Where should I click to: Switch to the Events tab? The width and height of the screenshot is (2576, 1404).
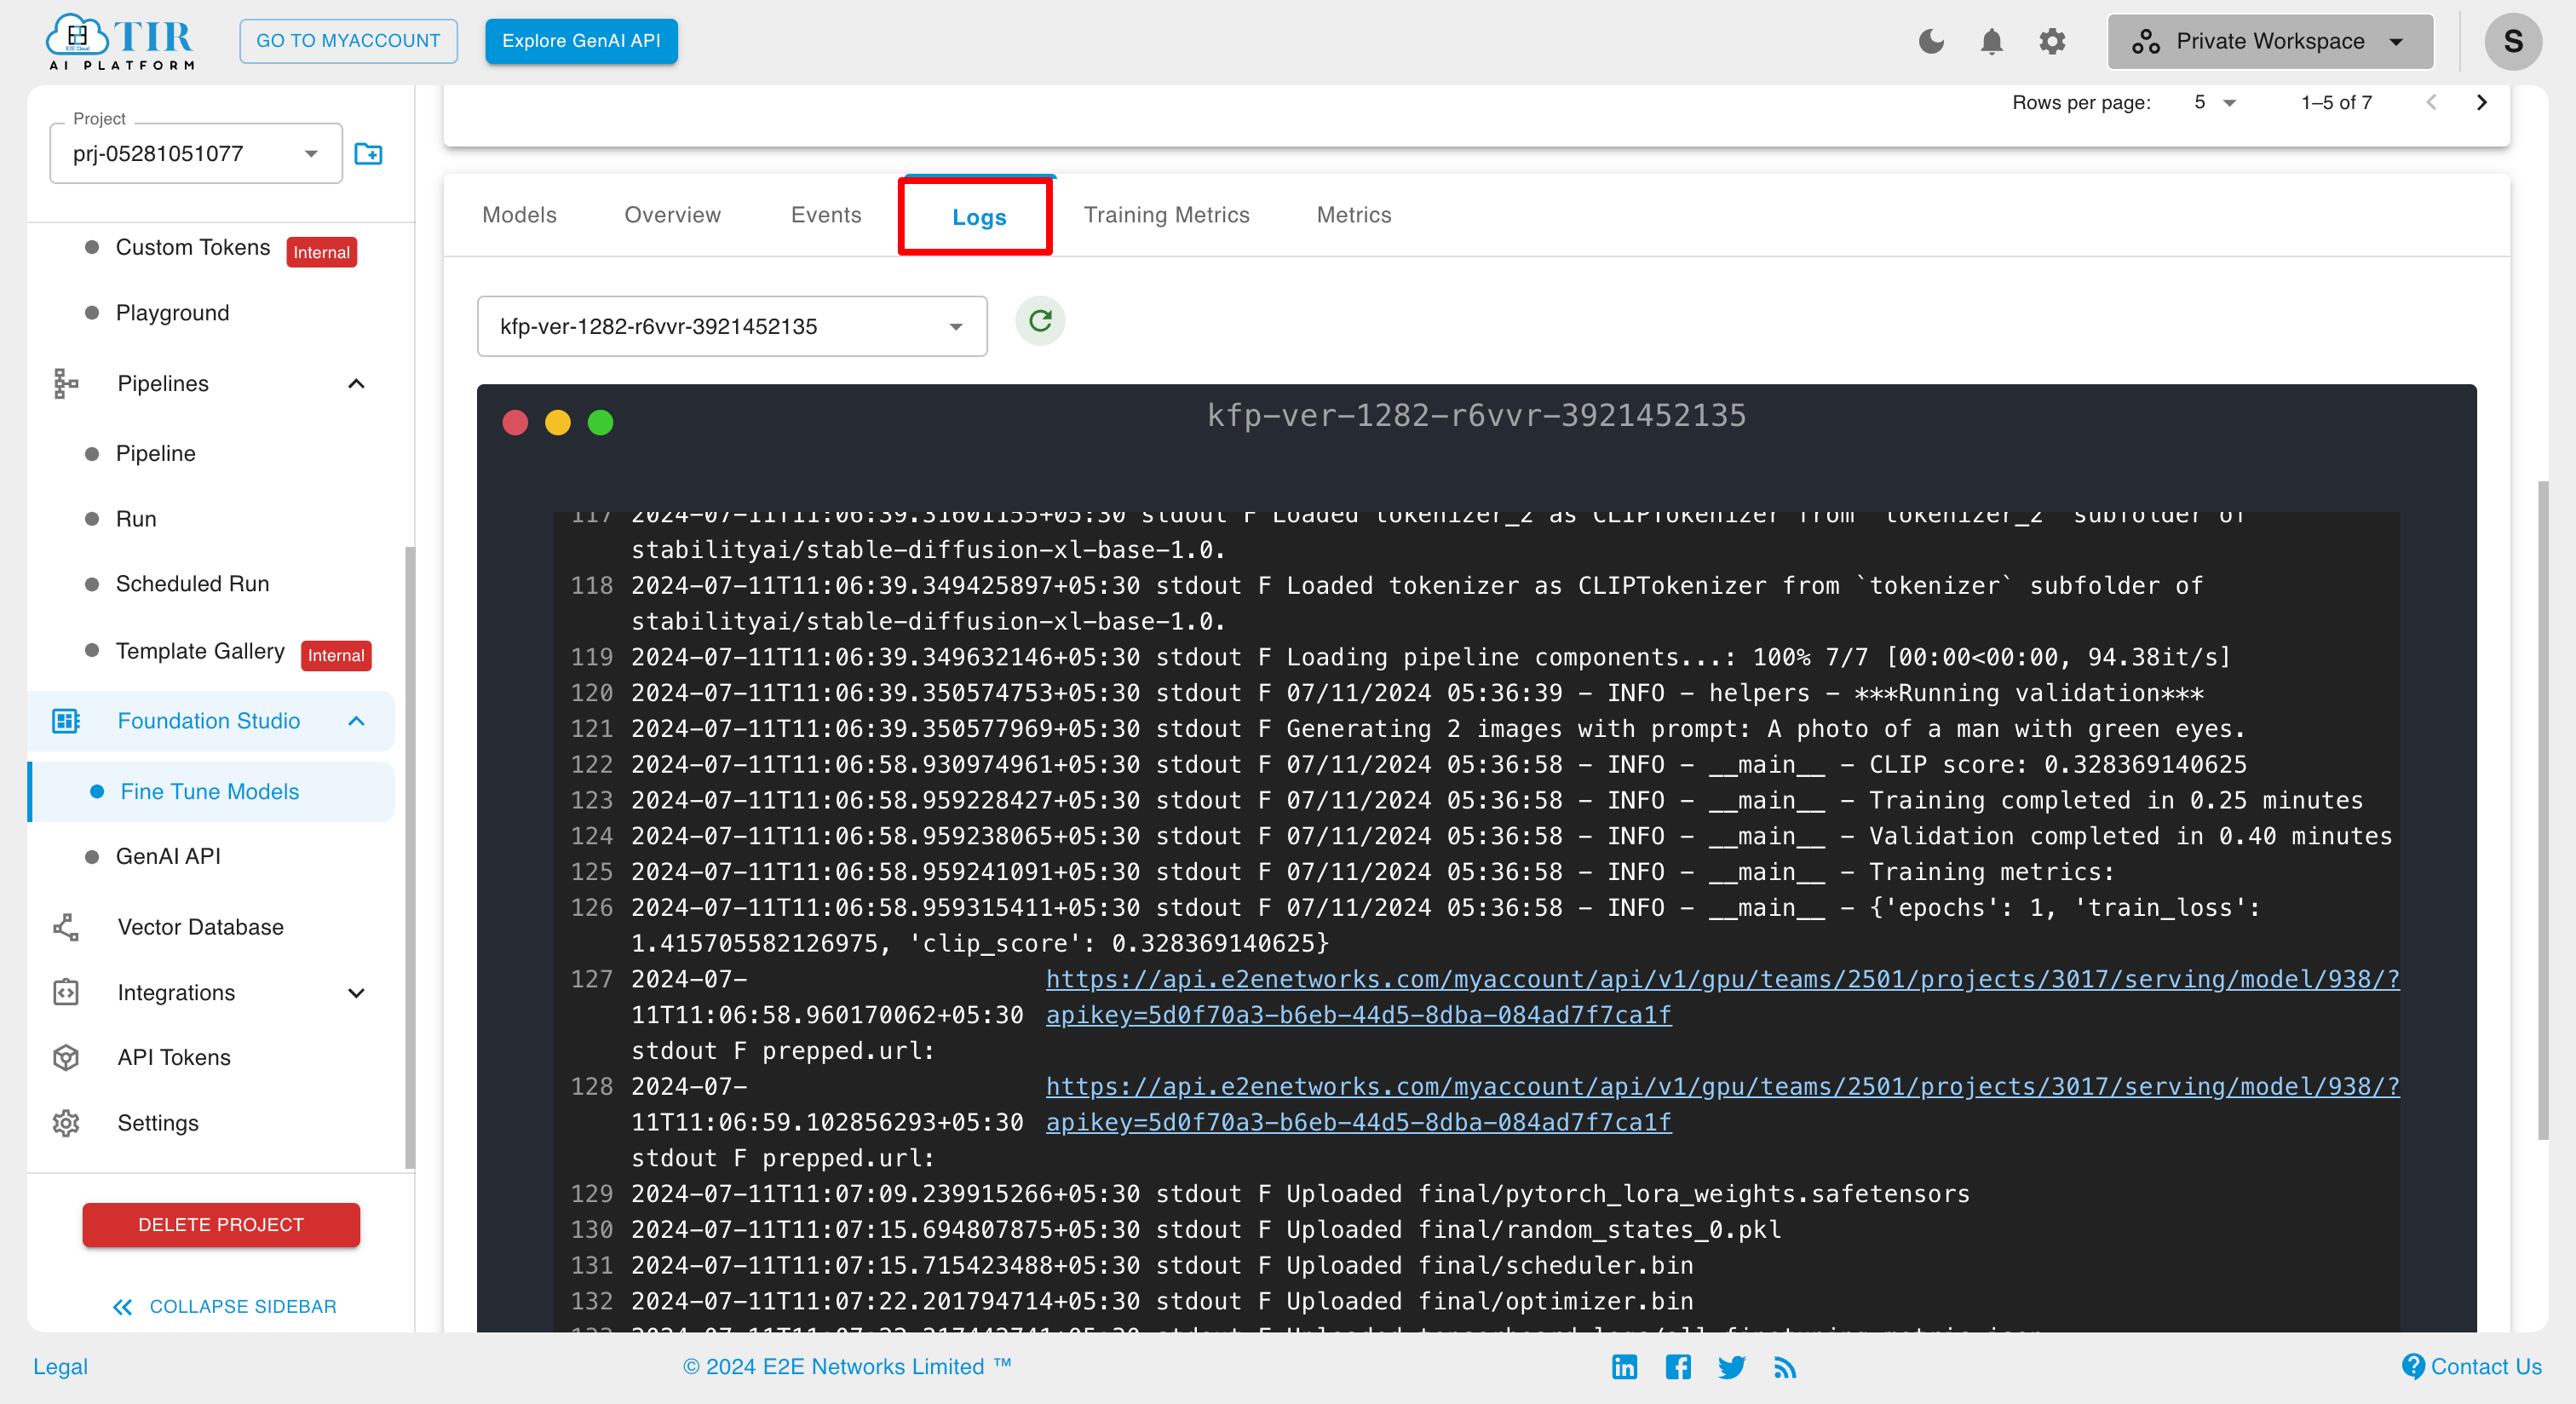click(x=825, y=215)
